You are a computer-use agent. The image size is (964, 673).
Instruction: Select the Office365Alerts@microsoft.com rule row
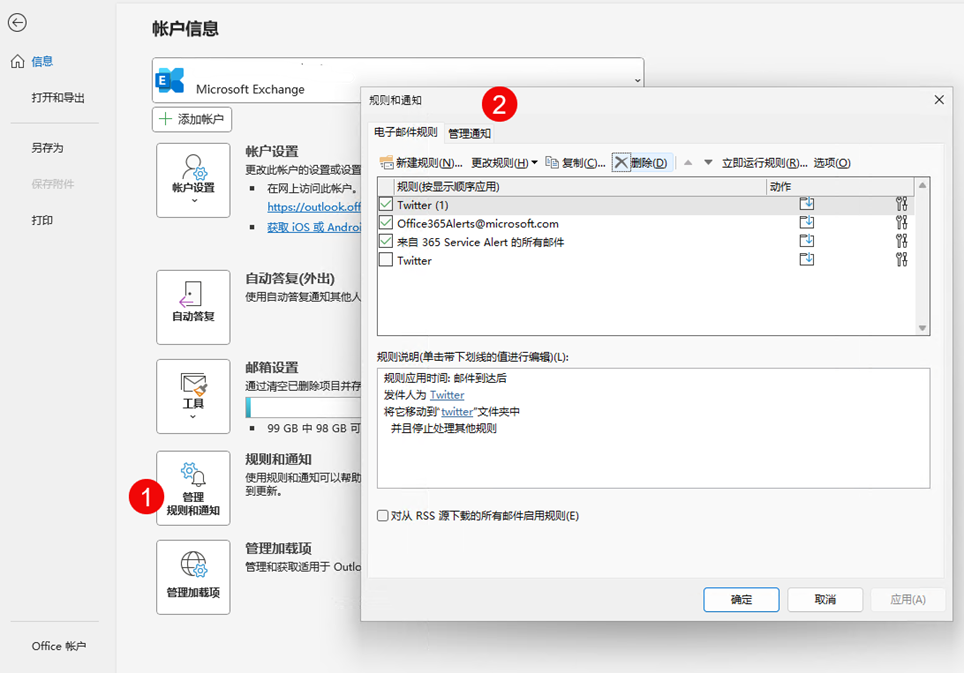click(x=646, y=223)
